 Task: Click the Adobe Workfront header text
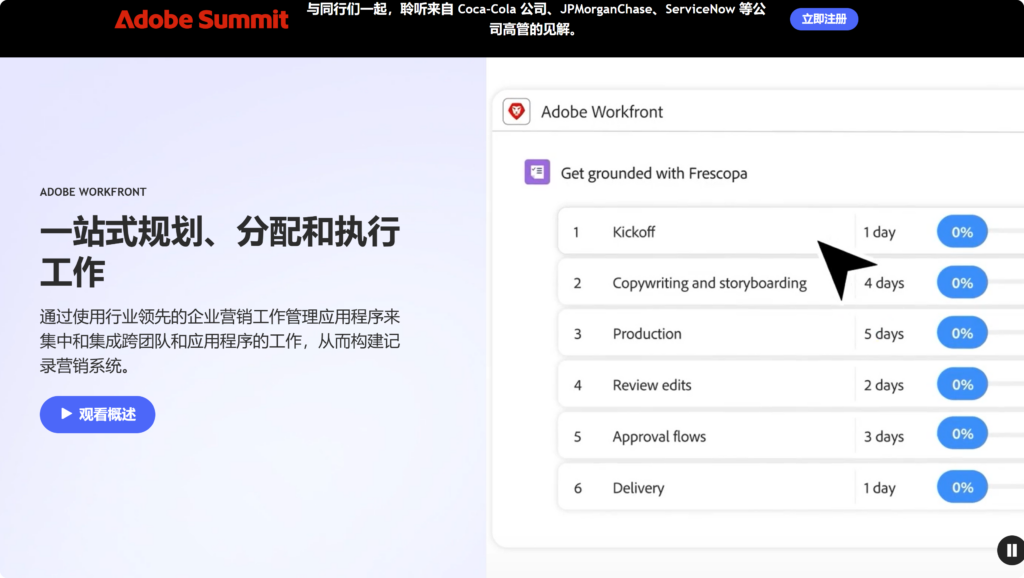click(x=602, y=111)
